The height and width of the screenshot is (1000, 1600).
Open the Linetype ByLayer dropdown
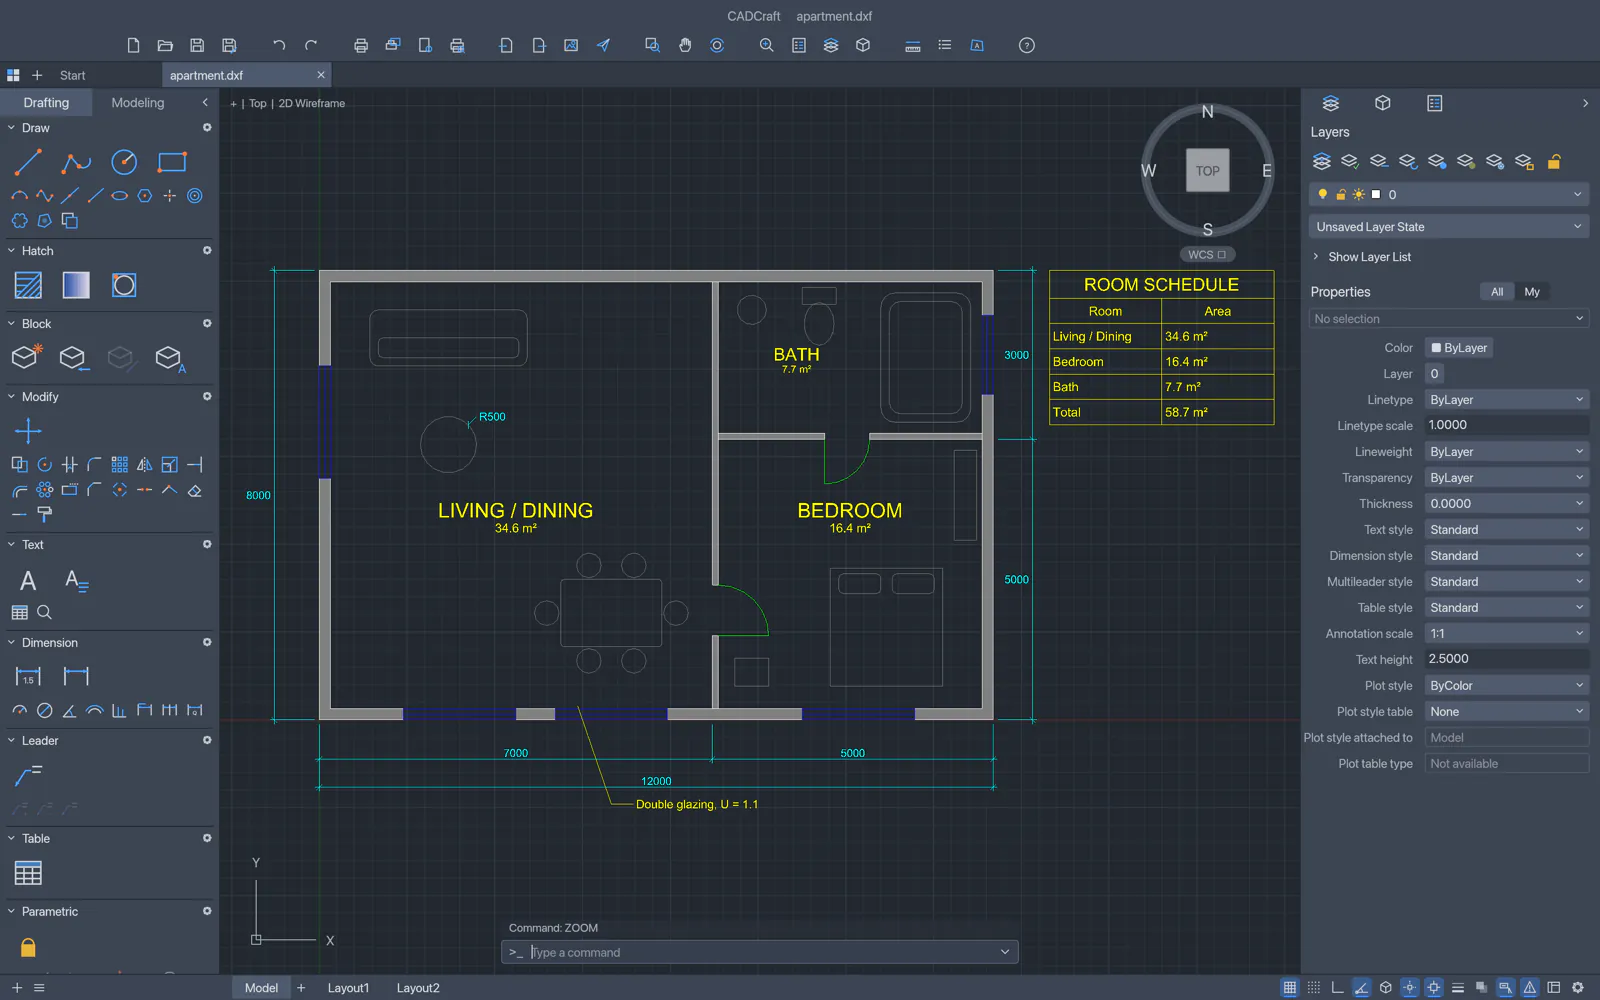pyautogui.click(x=1507, y=400)
